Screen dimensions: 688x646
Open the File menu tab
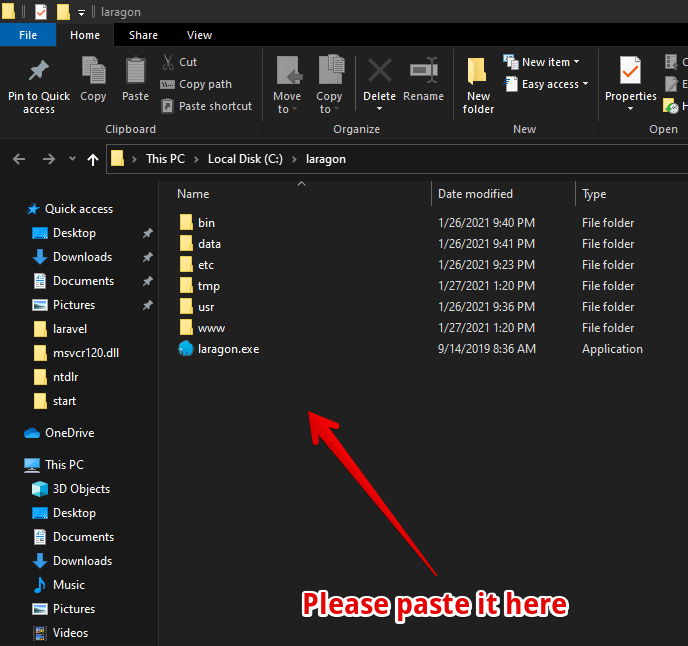tap(28, 35)
